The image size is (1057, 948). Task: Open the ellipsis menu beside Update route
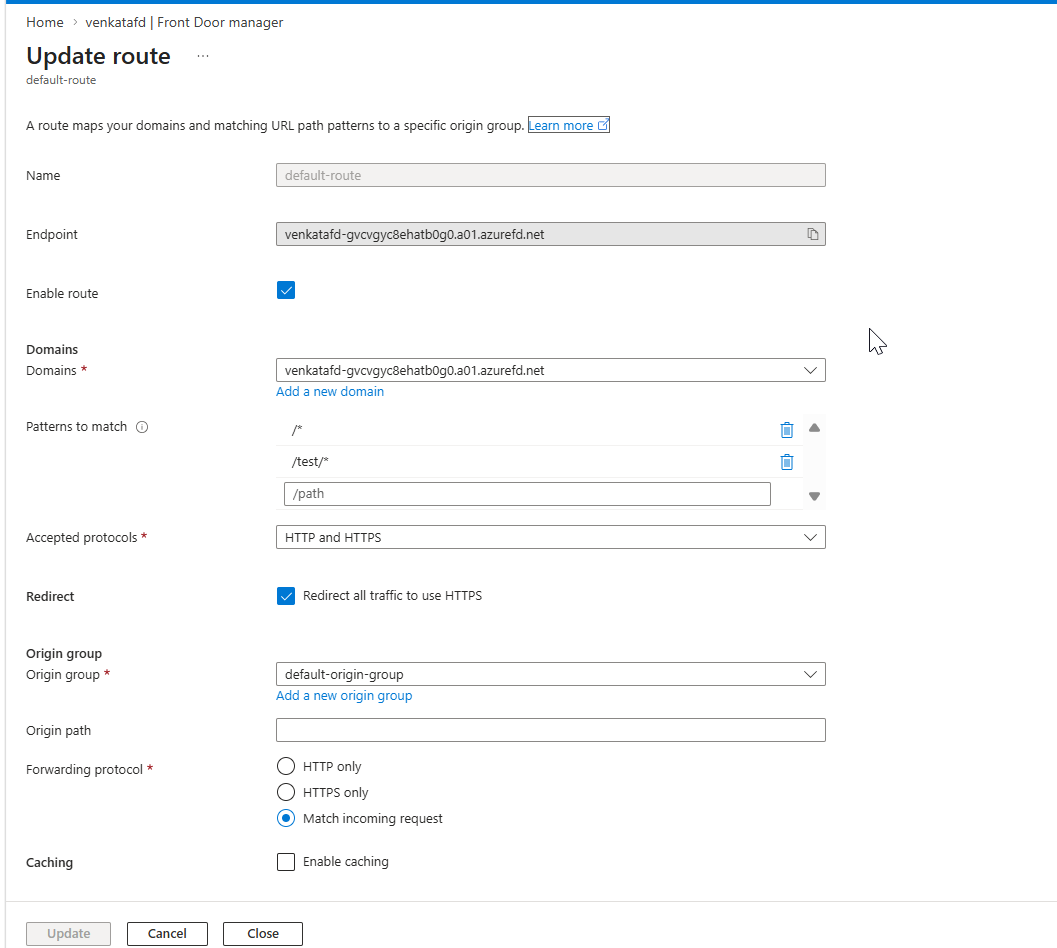(x=203, y=56)
